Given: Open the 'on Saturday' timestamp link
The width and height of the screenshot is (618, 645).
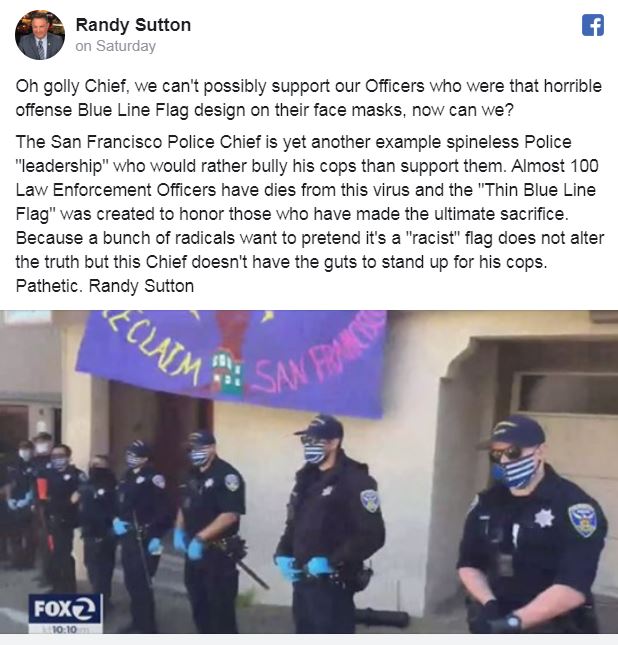Looking at the screenshot, I should tap(116, 46).
